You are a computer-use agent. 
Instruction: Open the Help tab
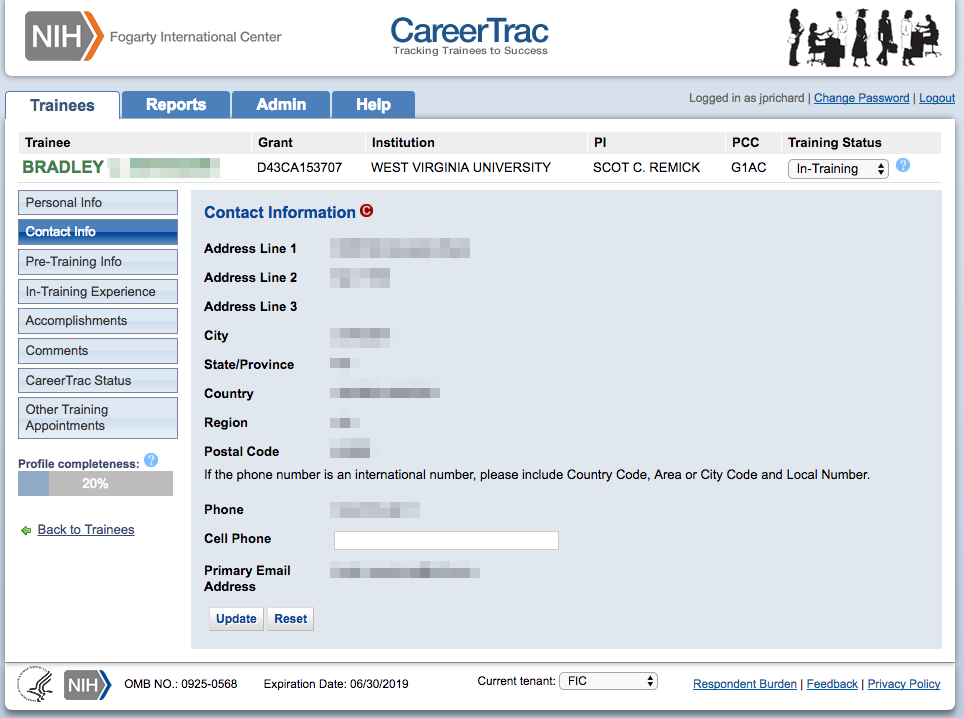[x=373, y=105]
